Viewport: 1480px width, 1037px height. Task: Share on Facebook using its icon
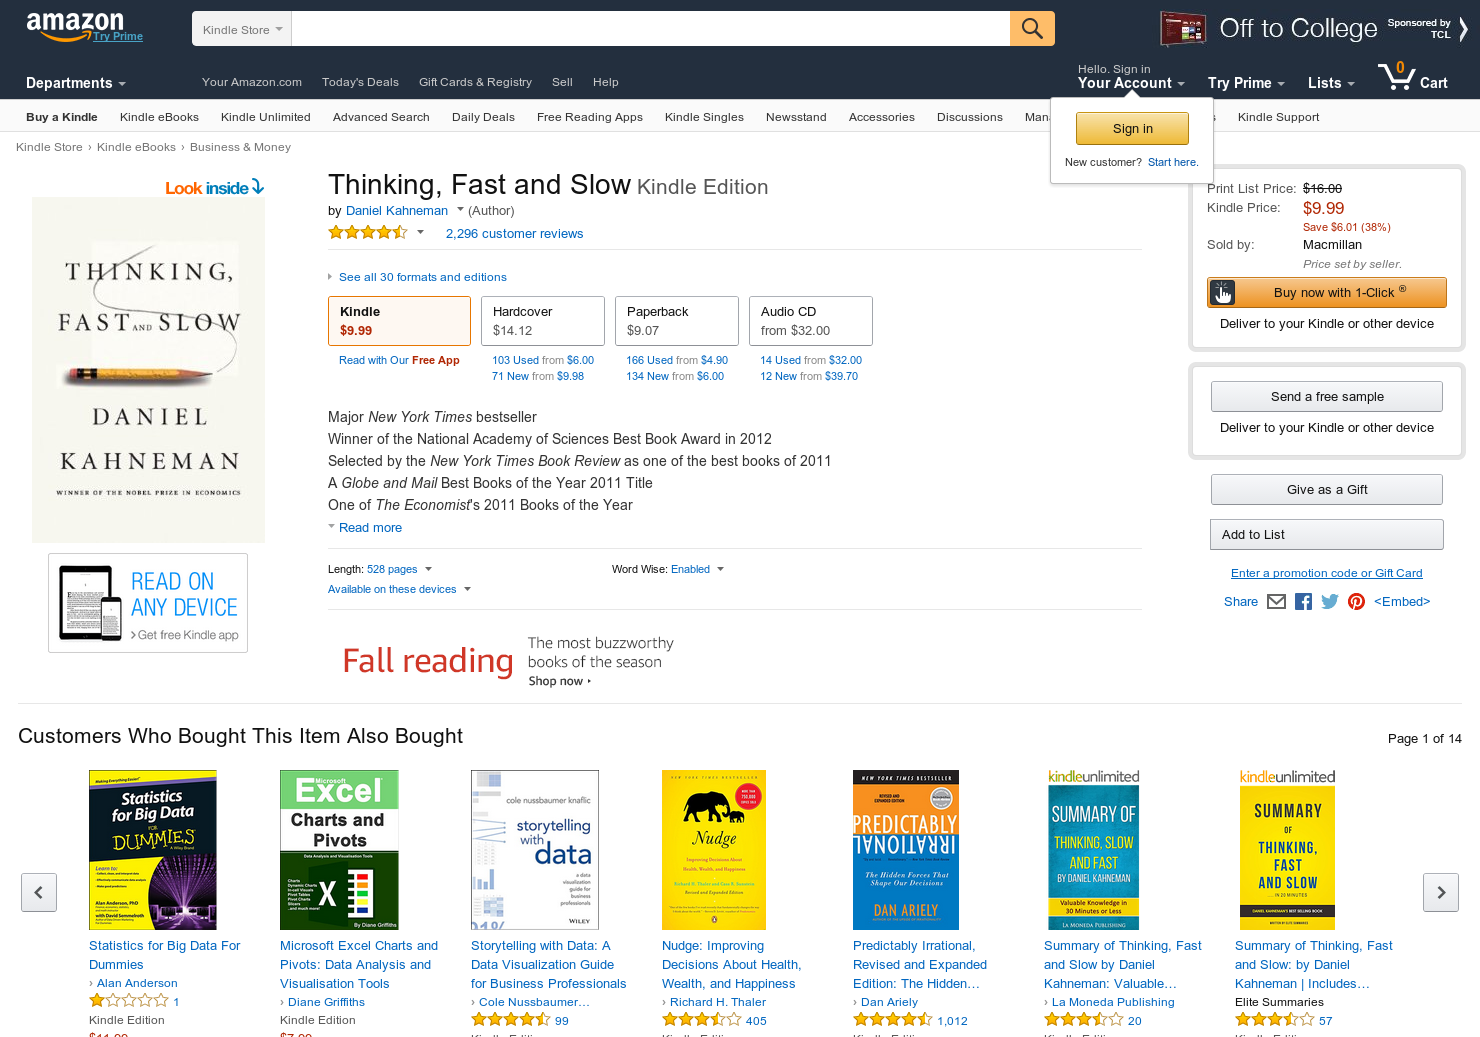pyautogui.click(x=1303, y=601)
